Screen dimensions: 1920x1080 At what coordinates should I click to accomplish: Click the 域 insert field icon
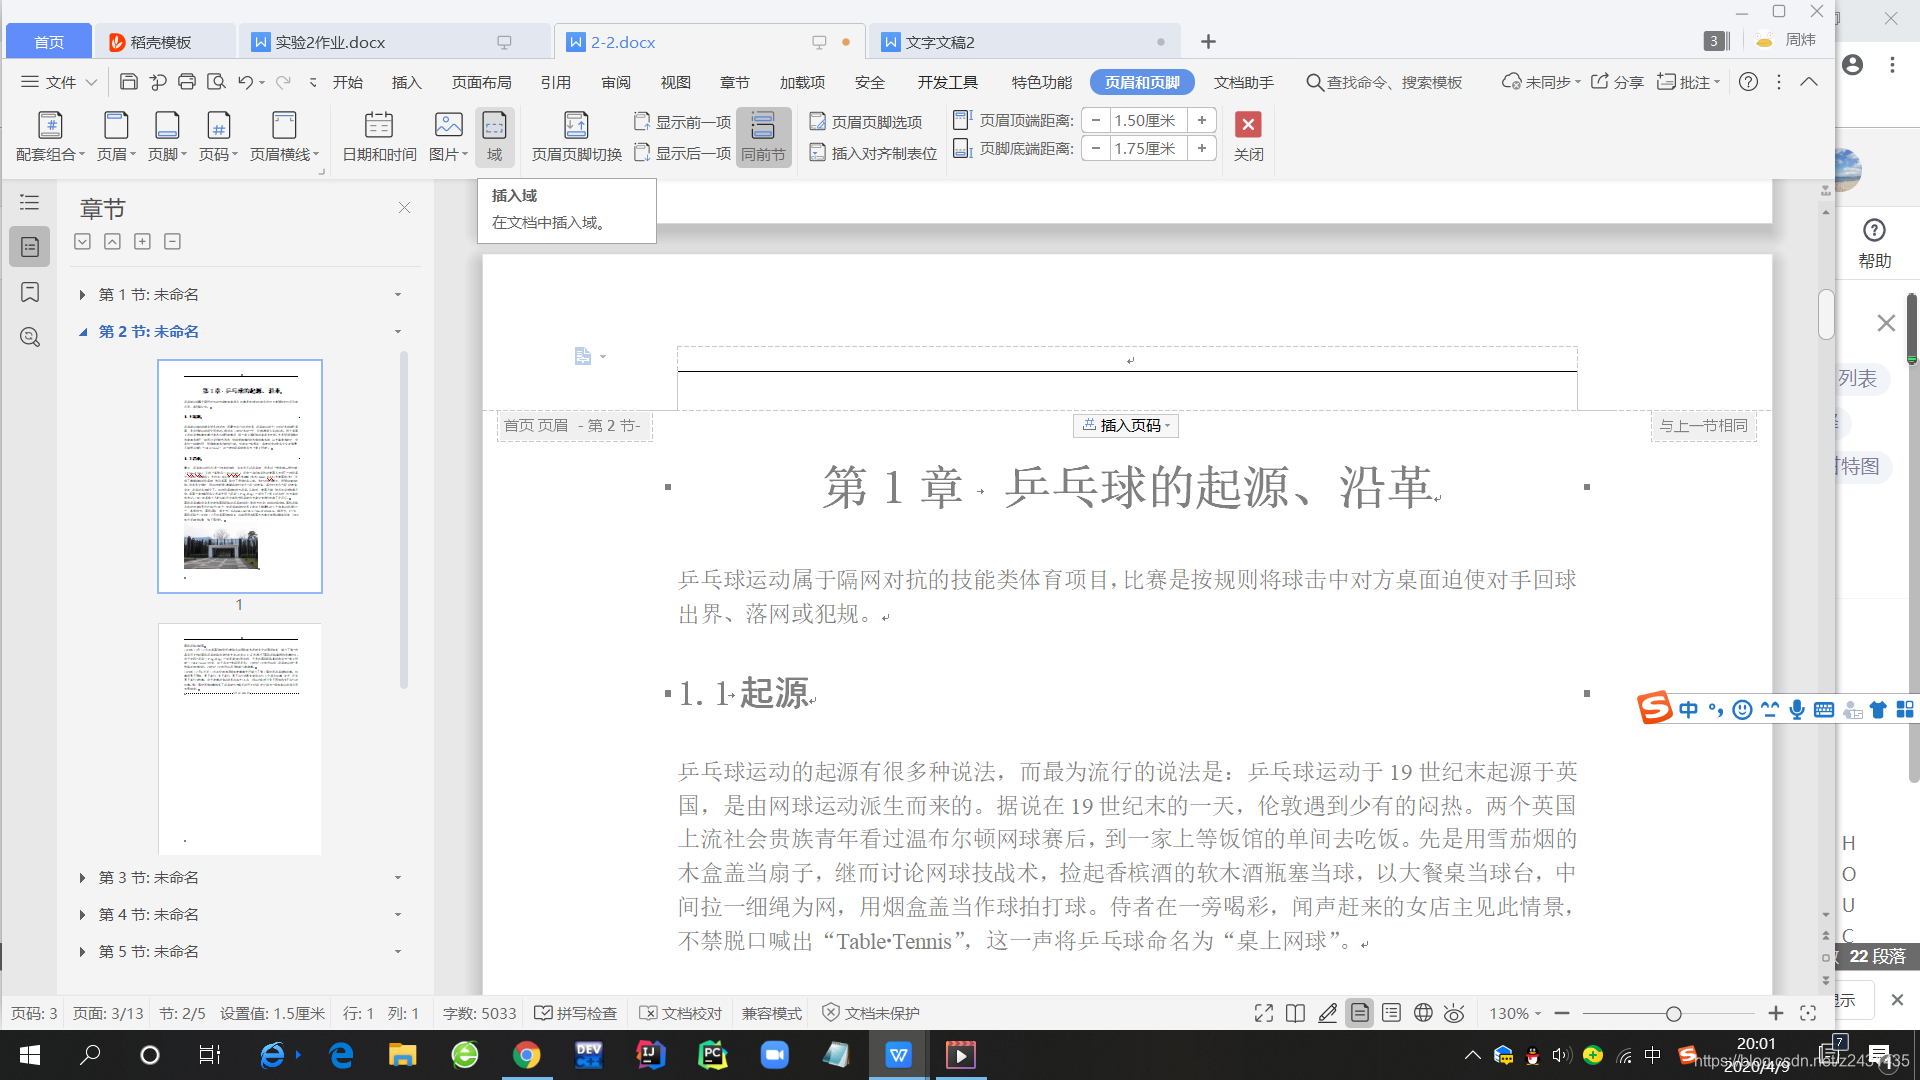[x=495, y=137]
